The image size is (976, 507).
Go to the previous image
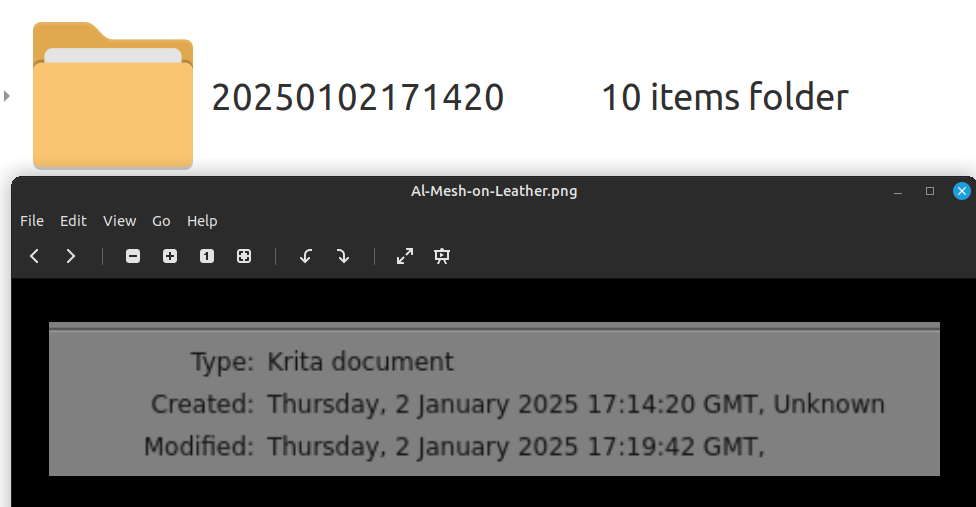coord(35,256)
